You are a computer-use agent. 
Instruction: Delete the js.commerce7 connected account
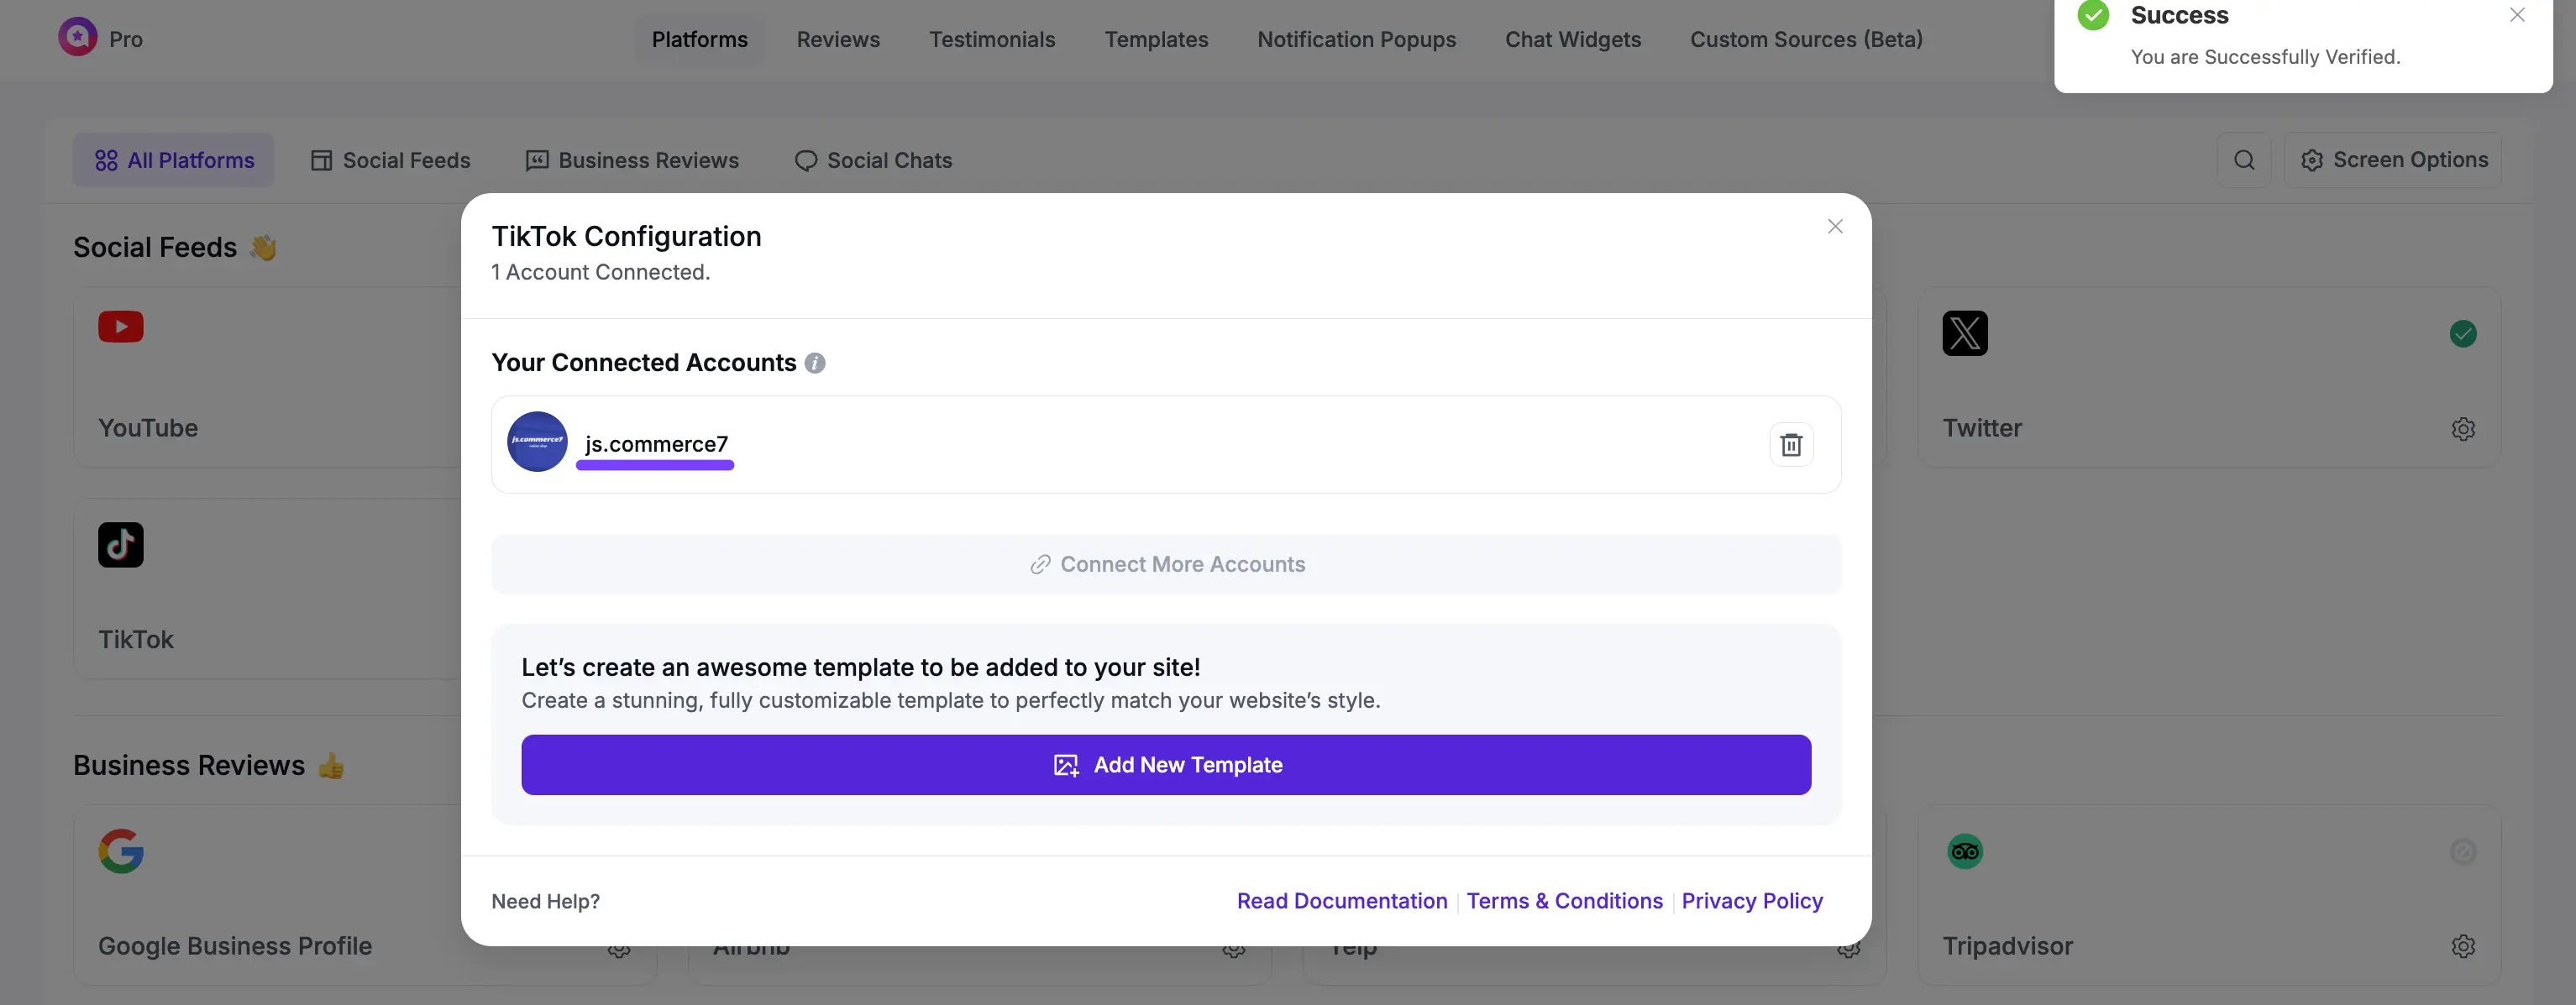[x=1791, y=444]
